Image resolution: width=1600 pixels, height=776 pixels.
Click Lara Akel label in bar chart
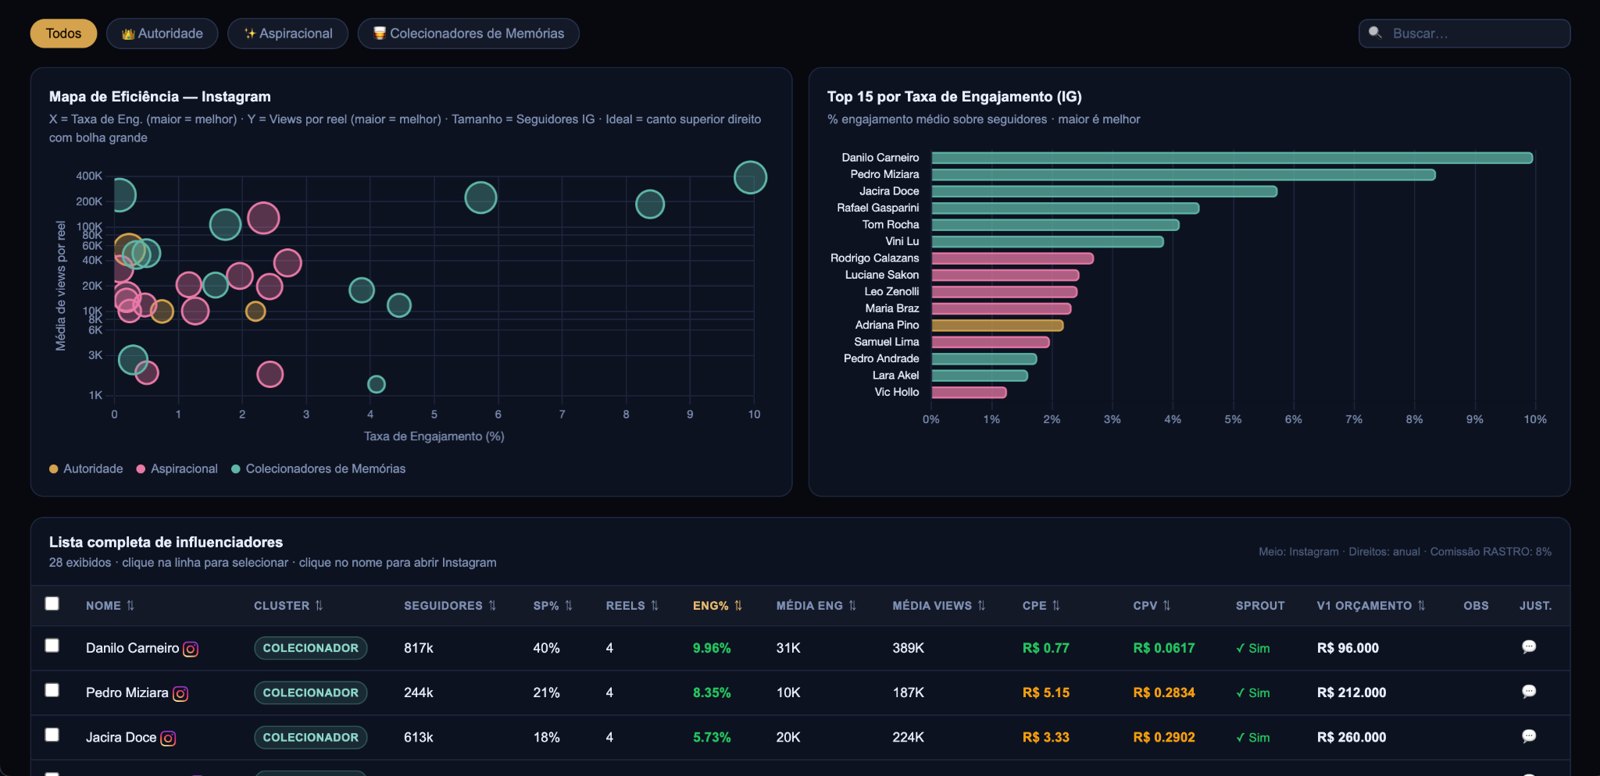895,375
